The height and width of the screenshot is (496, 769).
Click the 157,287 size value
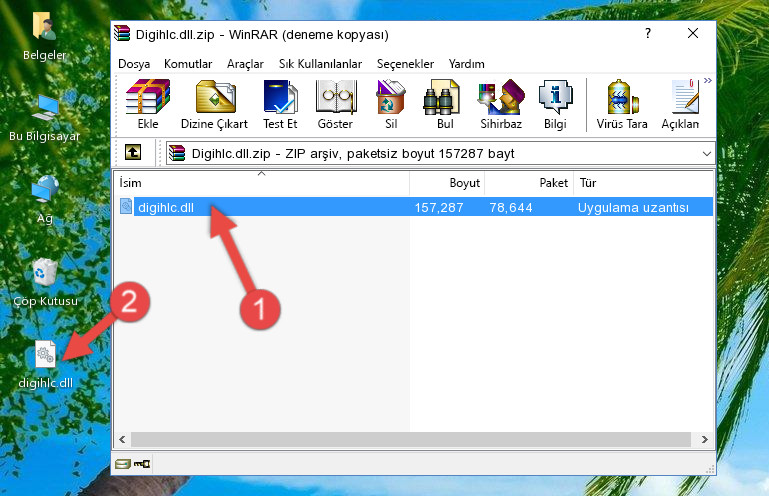tap(438, 208)
